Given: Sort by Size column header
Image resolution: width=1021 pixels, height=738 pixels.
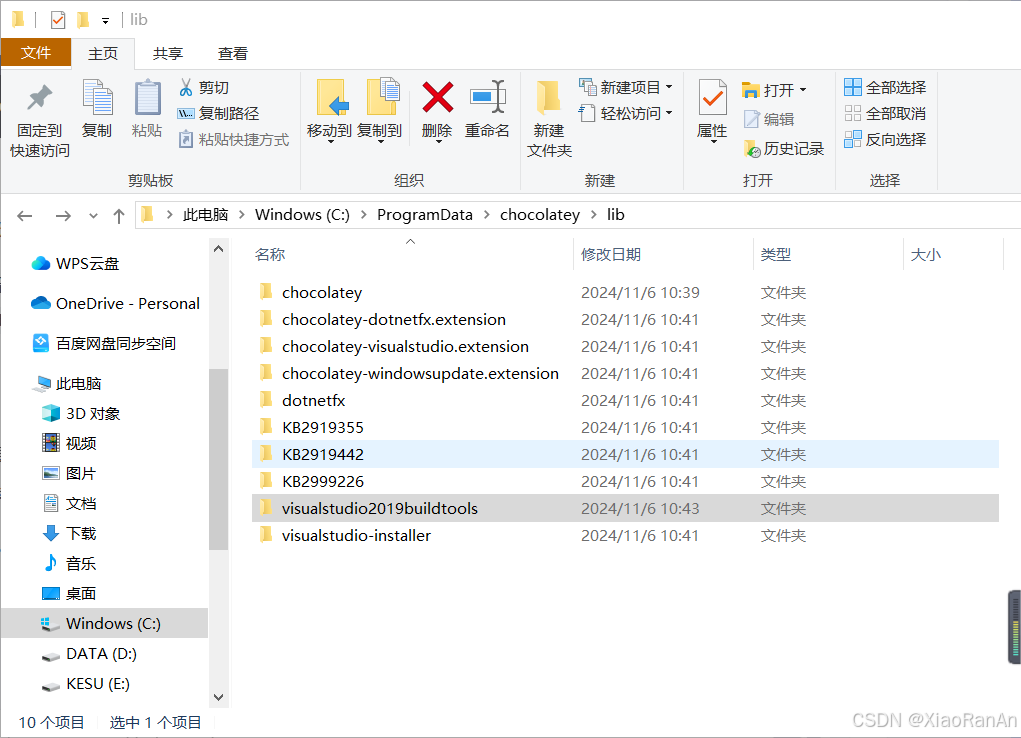Looking at the screenshot, I should click(x=954, y=255).
